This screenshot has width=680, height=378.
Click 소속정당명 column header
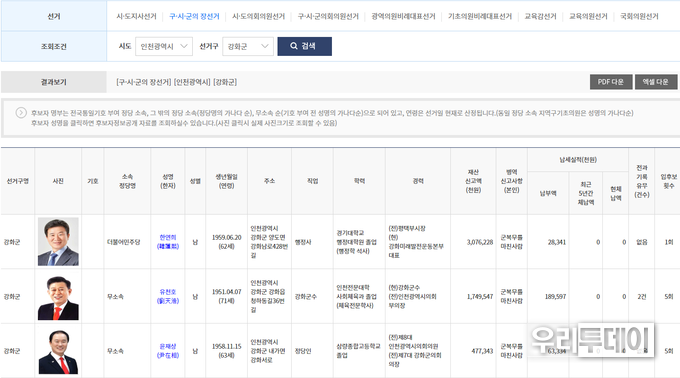click(127, 181)
